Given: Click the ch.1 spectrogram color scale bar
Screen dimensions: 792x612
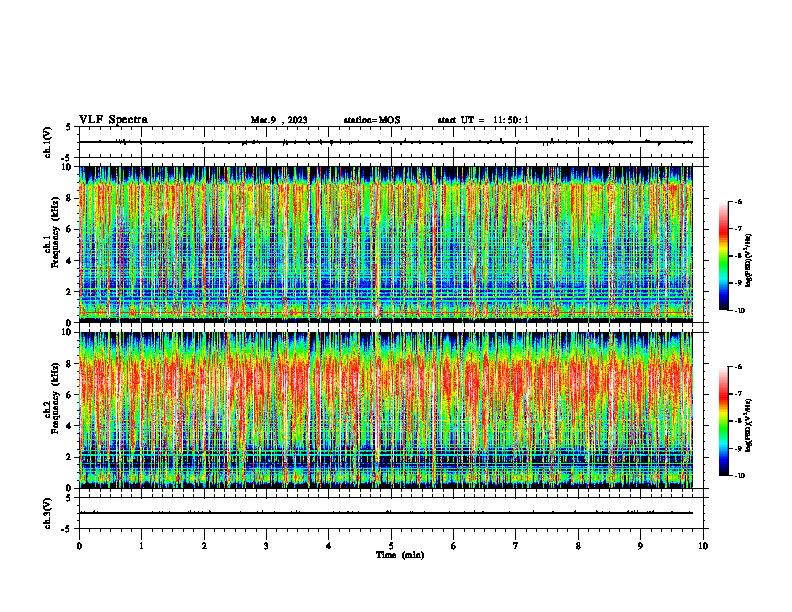Looking at the screenshot, I should [x=723, y=256].
